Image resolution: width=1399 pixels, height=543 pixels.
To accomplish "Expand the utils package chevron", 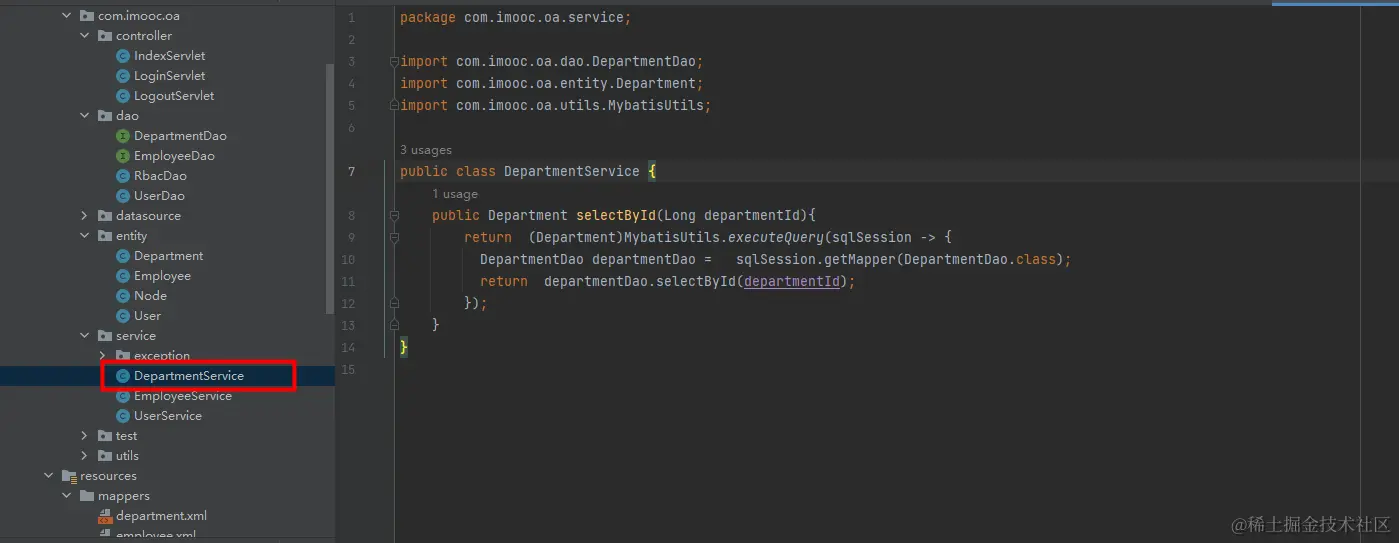I will (x=85, y=456).
